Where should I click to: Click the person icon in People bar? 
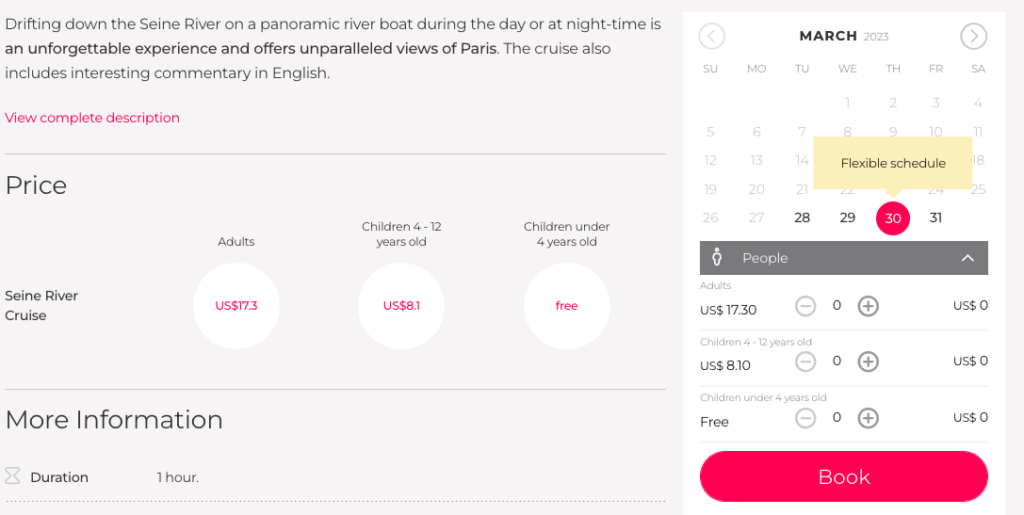(717, 258)
